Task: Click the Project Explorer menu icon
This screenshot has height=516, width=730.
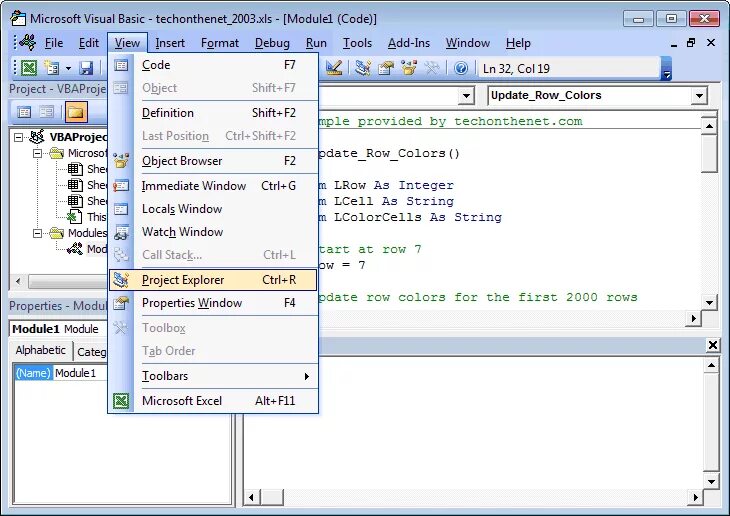Action: coord(121,280)
